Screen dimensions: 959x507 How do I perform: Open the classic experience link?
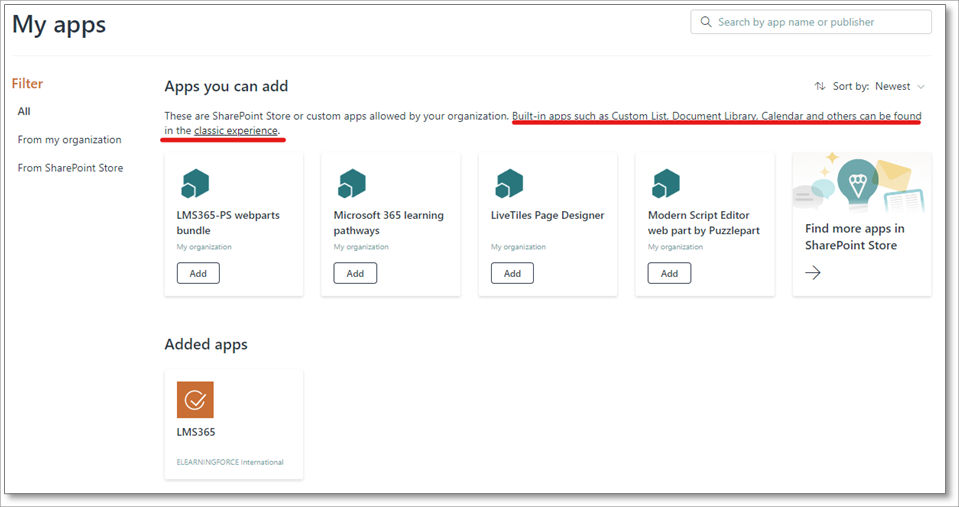[236, 131]
